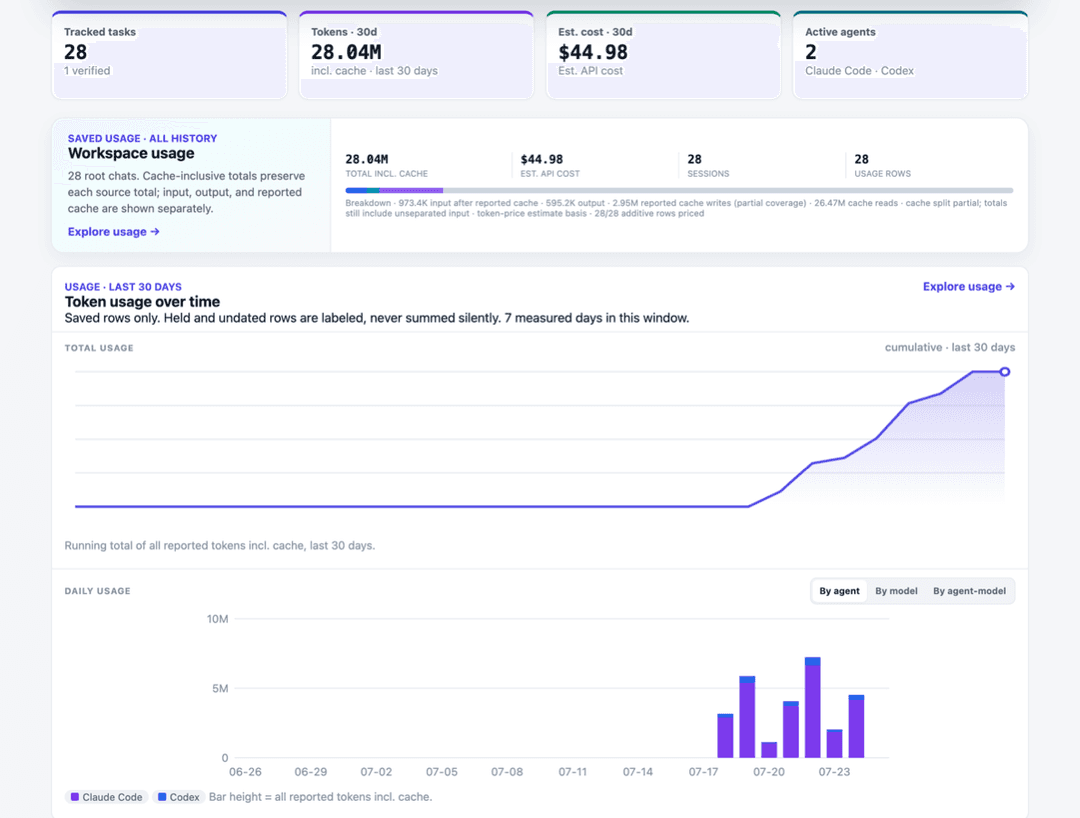The image size is (1080, 818).
Task: Click the Tokens 30d card
Action: point(416,55)
